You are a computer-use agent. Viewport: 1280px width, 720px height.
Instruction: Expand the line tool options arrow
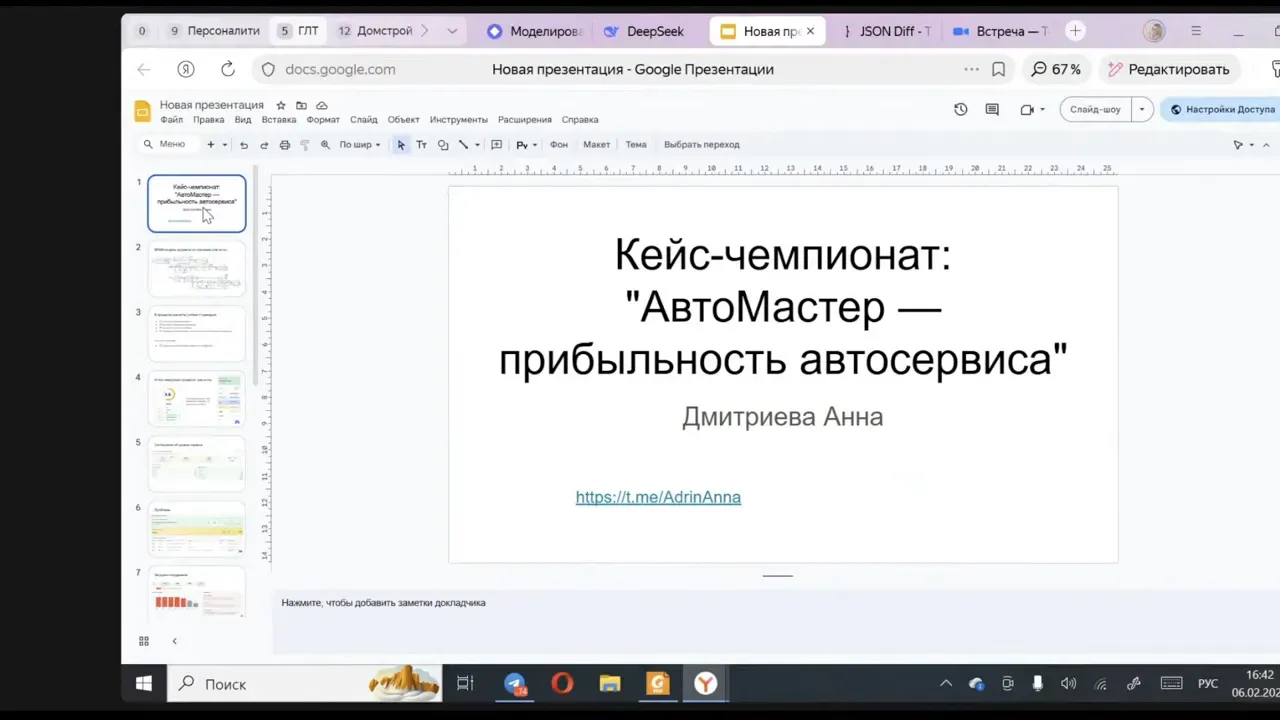pos(478,144)
